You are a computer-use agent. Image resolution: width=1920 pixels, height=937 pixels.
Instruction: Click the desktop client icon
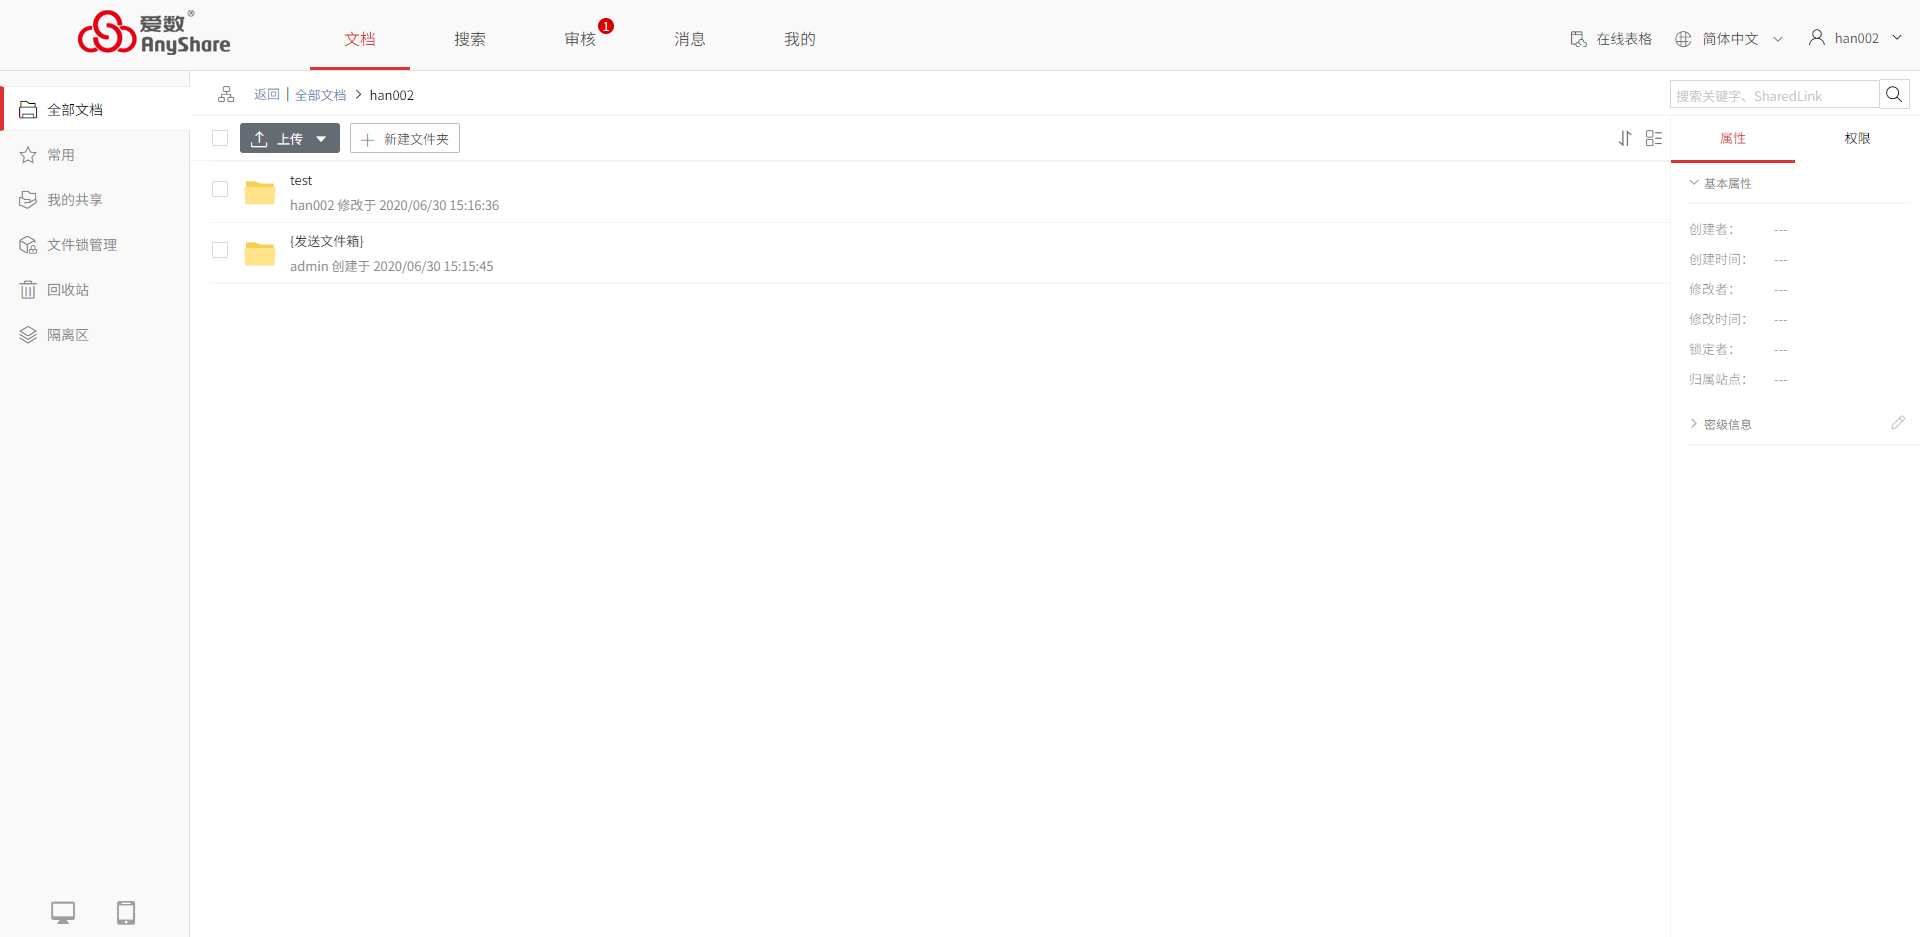(63, 912)
